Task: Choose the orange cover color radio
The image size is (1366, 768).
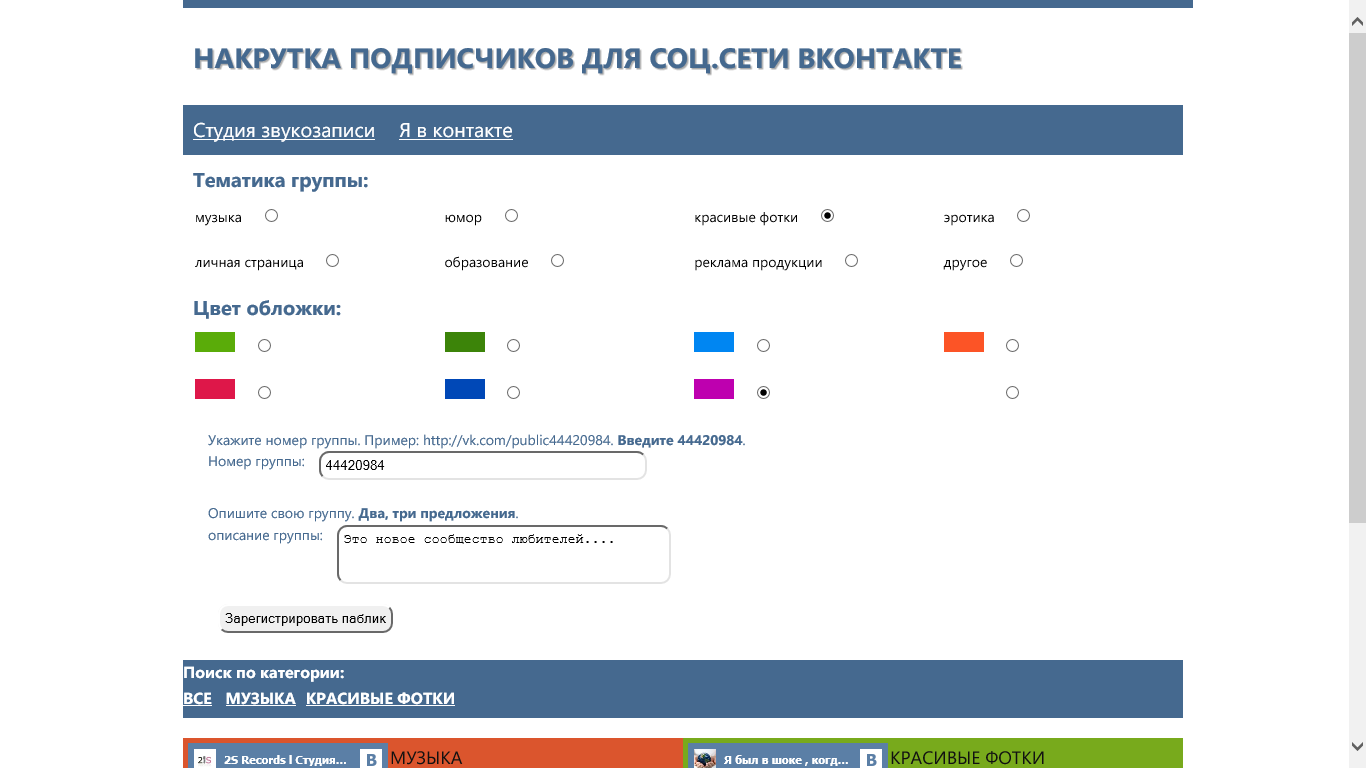Action: 1012,346
